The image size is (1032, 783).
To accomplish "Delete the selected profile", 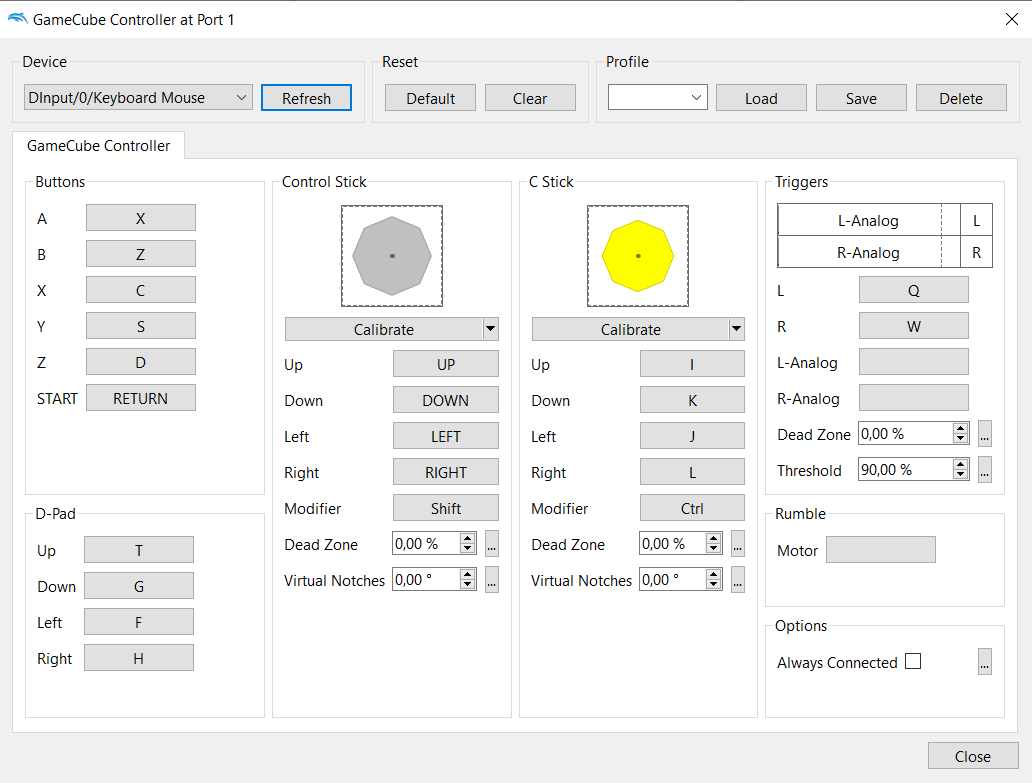I will pos(961,97).
